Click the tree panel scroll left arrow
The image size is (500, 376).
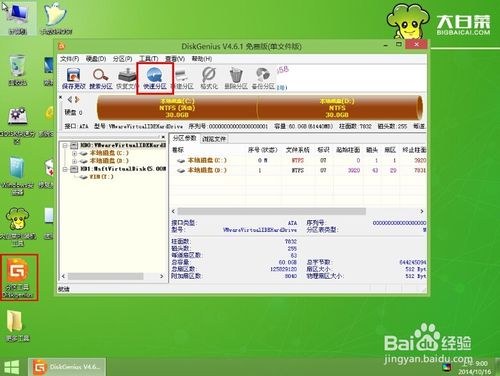[x=63, y=276]
